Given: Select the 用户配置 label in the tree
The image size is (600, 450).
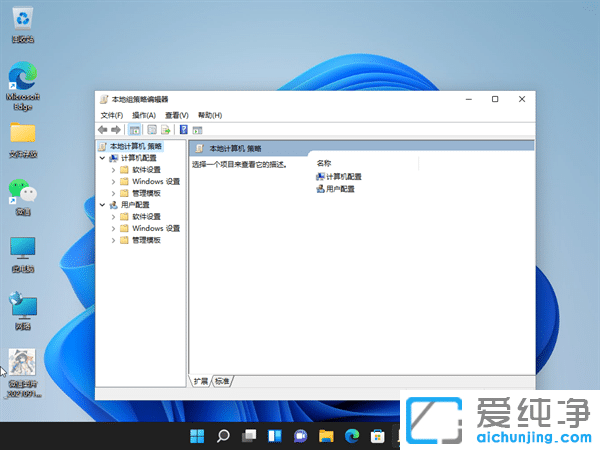Looking at the screenshot, I should (135, 205).
